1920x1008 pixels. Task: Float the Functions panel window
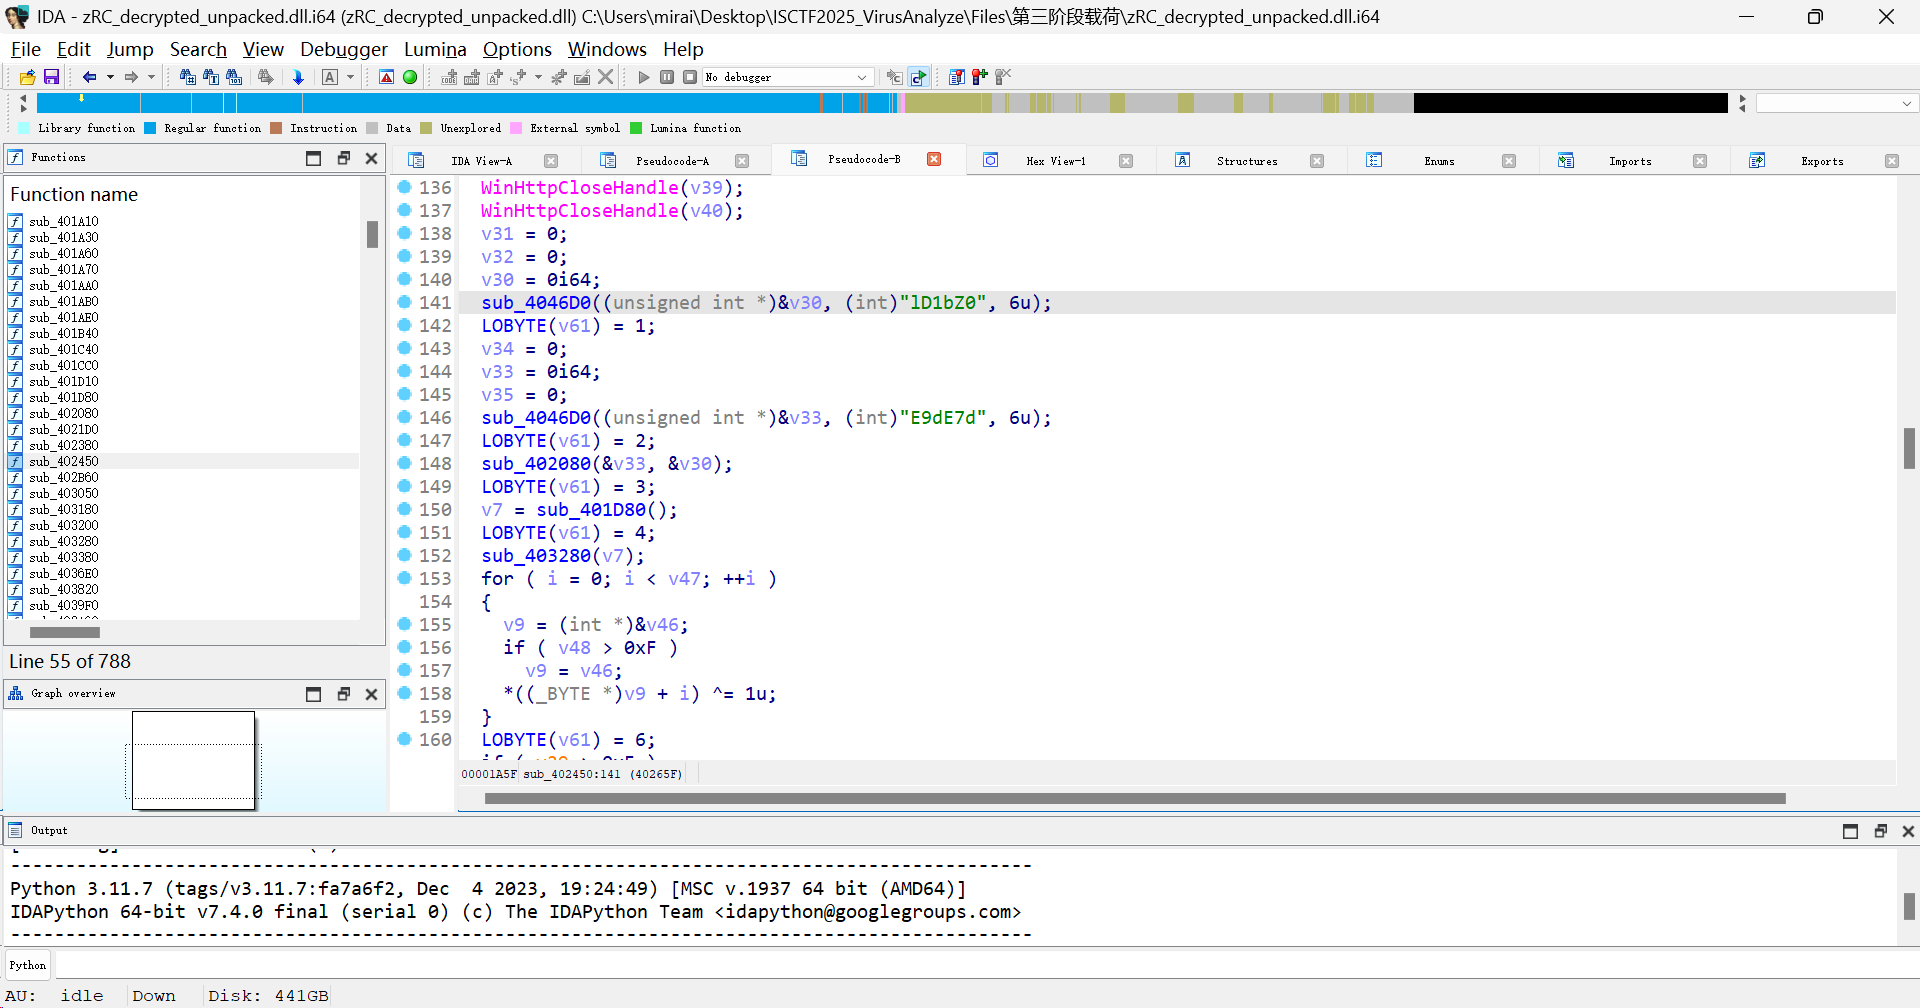click(x=343, y=158)
